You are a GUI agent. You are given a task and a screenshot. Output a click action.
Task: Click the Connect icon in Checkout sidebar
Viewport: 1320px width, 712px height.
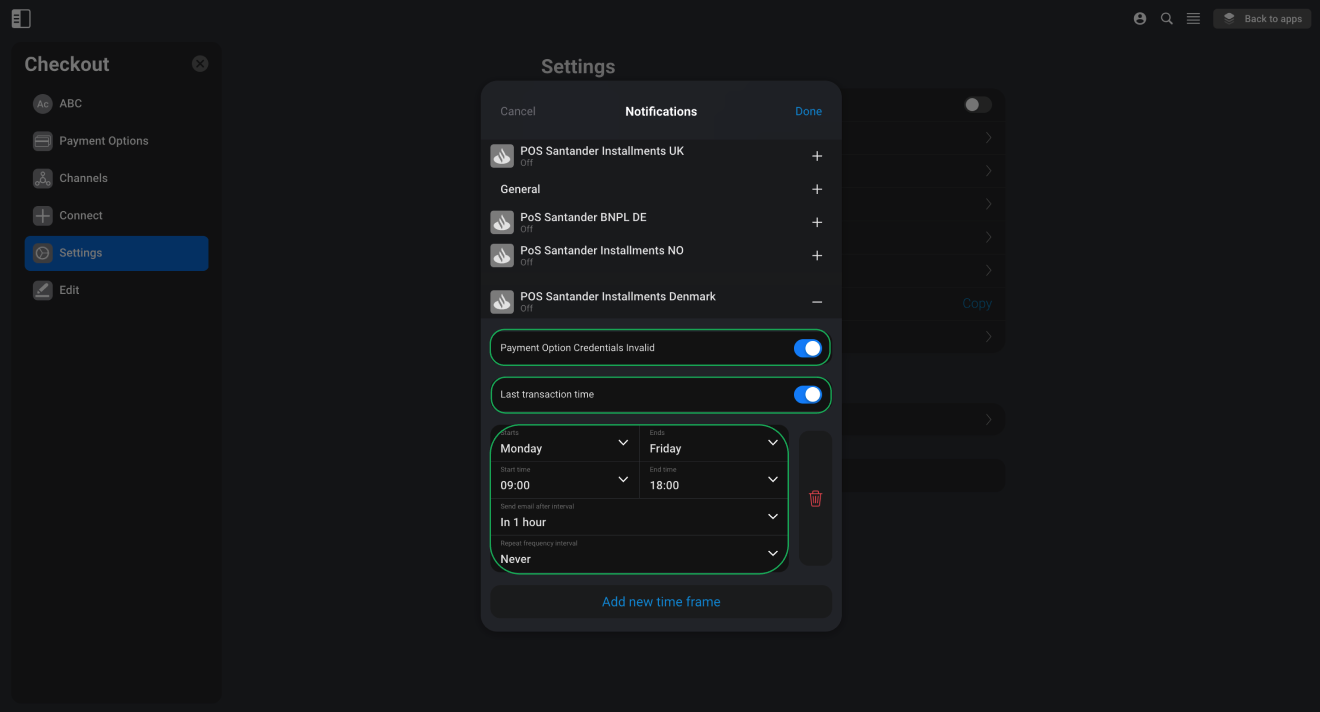(42, 216)
